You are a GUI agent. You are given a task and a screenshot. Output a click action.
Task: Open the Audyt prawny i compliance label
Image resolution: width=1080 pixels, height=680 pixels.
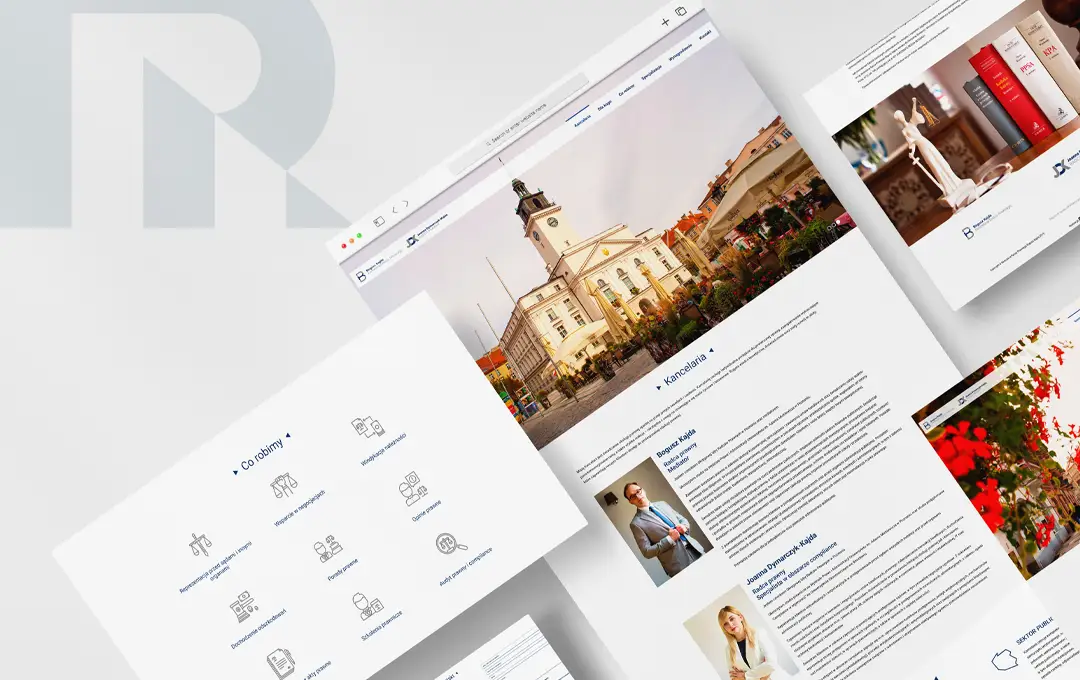[x=466, y=567]
